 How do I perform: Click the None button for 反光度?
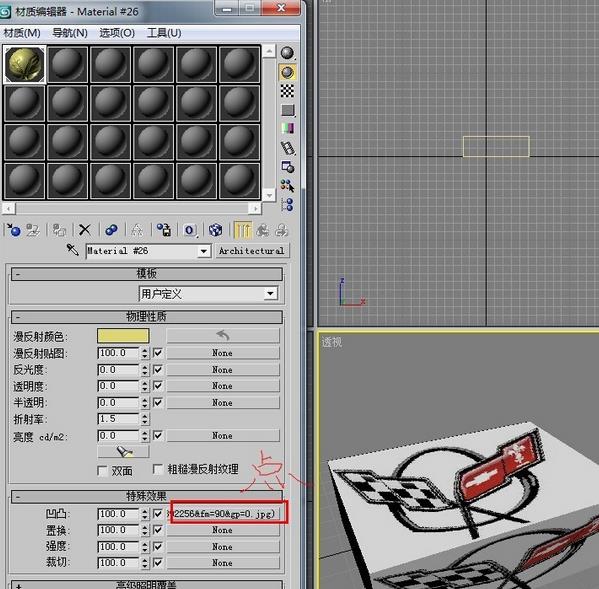tap(223, 369)
